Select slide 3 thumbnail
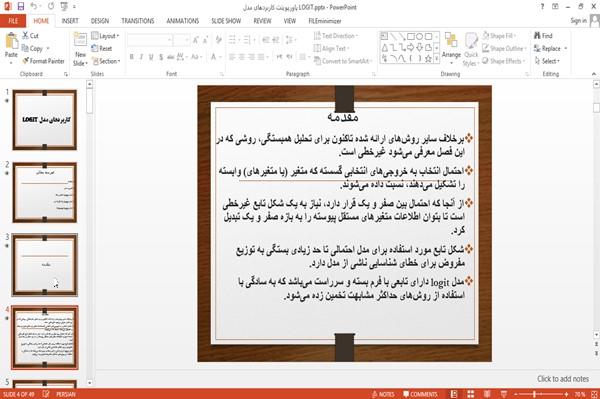 pos(45,265)
